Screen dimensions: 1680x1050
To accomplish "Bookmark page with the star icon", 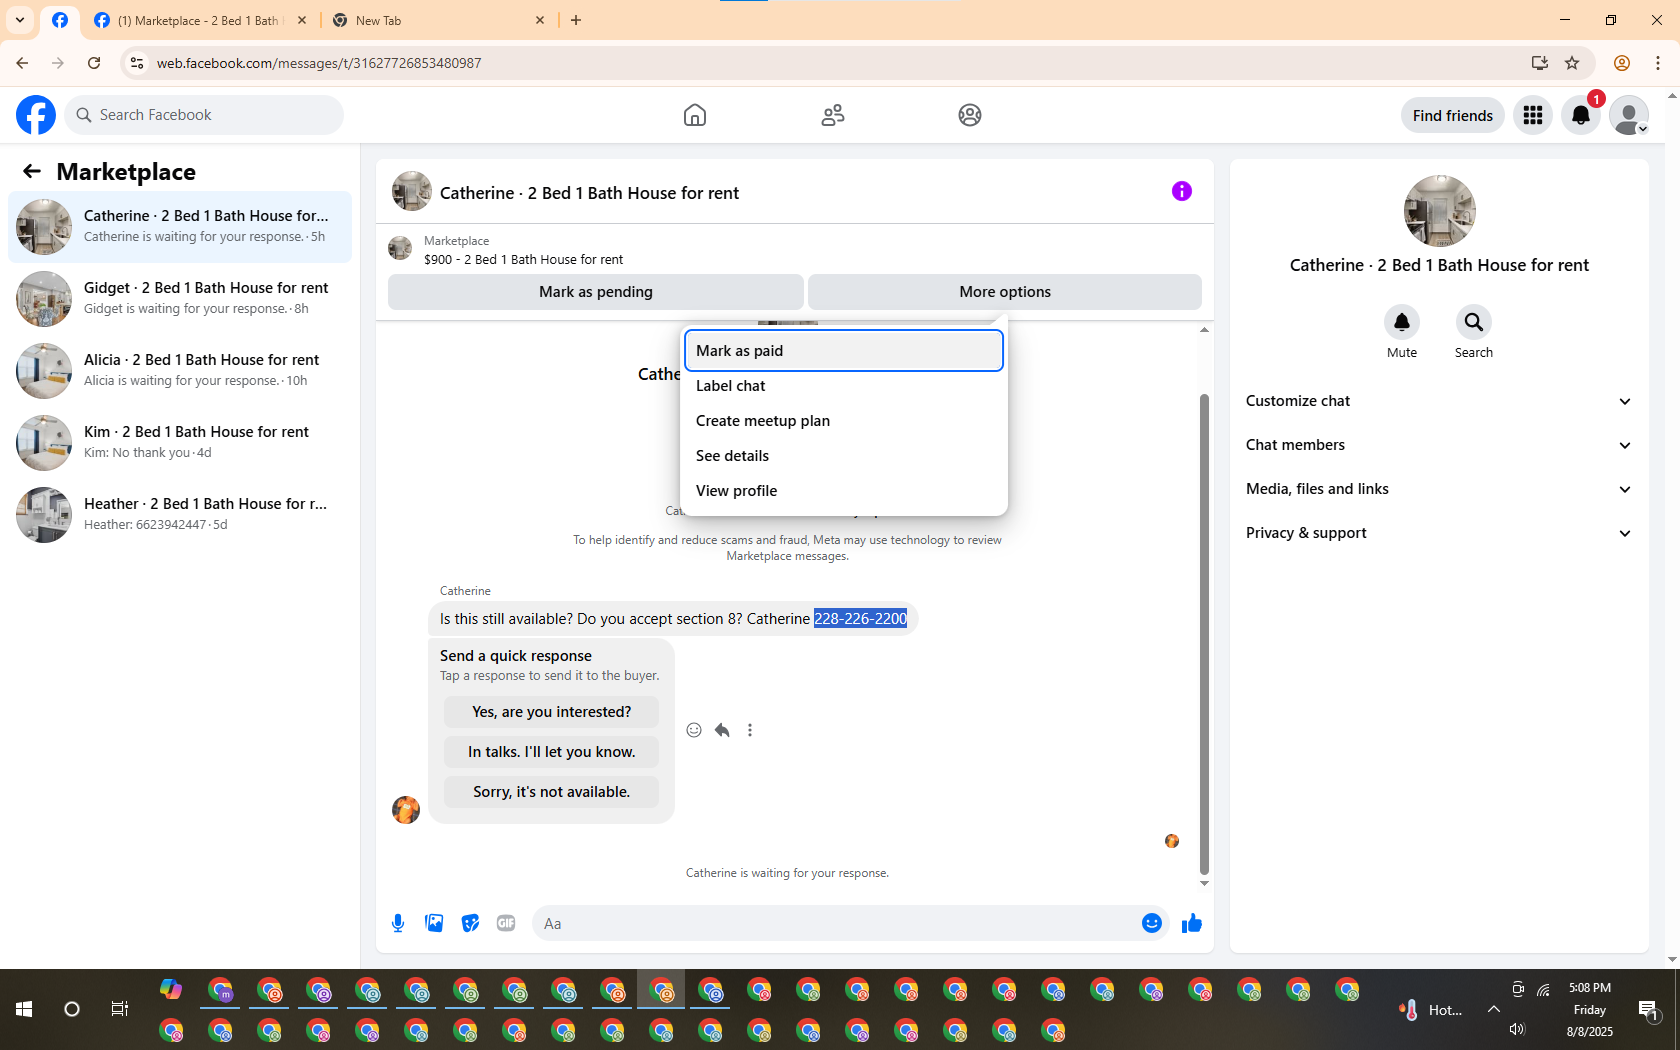I will pos(1572,63).
